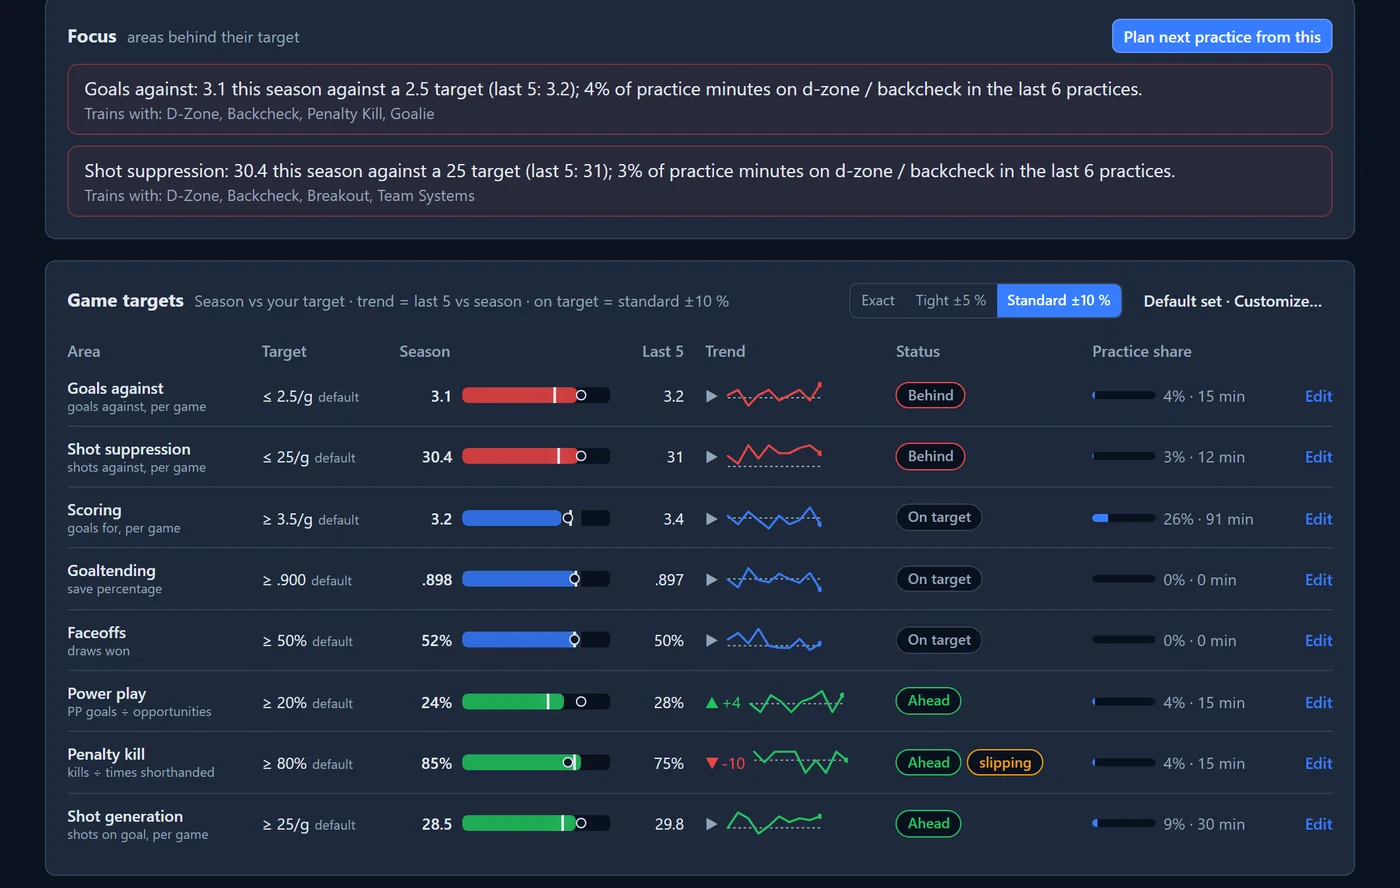Click the Shot generation last 5 value 29.8

(x=669, y=824)
